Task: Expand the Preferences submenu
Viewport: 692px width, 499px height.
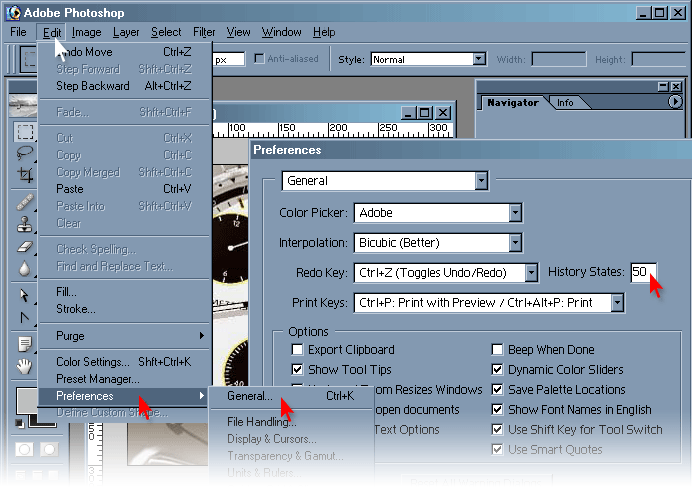Action: [124, 396]
